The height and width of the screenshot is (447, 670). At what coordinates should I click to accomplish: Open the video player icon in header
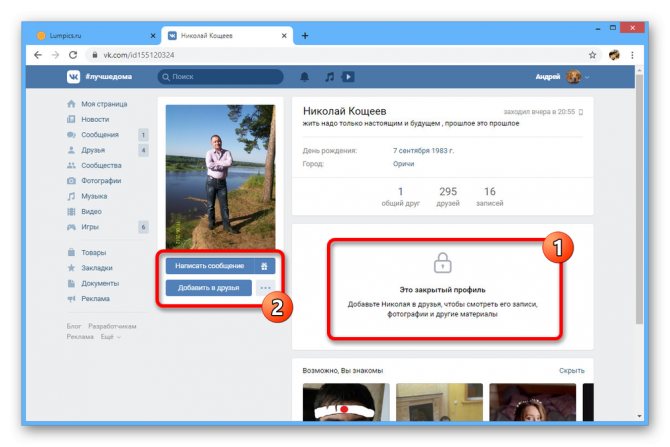[348, 77]
